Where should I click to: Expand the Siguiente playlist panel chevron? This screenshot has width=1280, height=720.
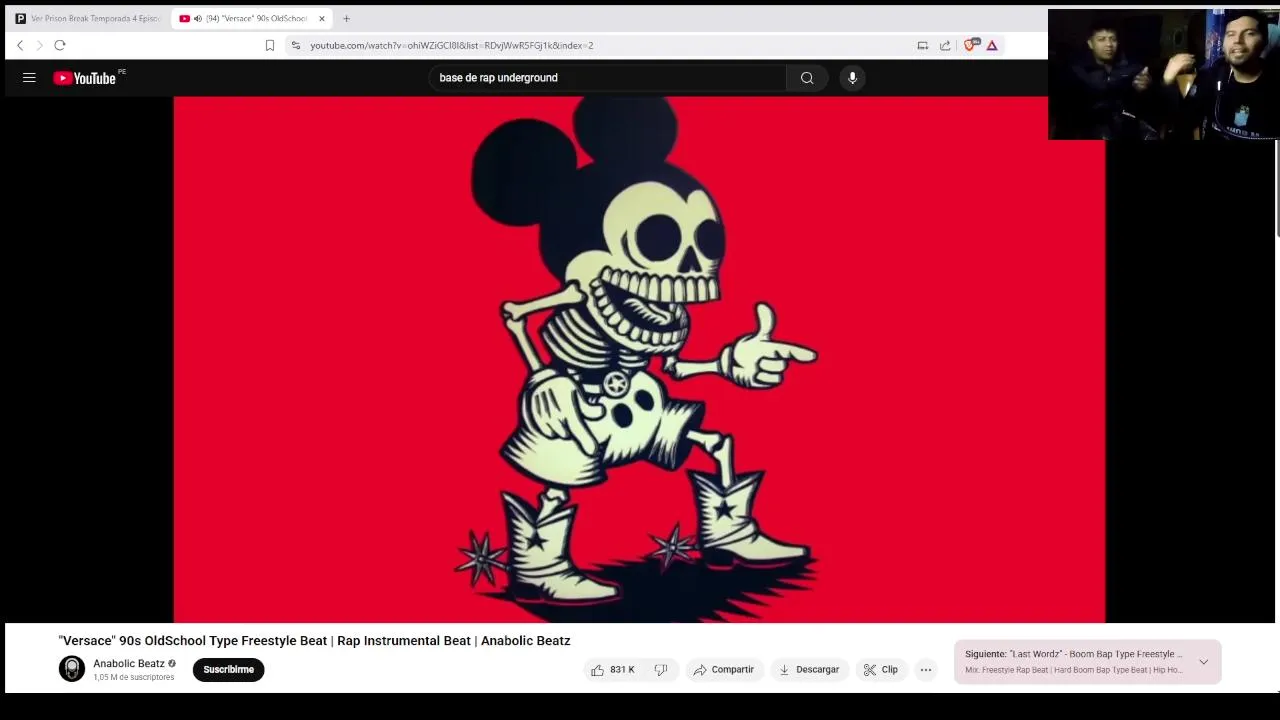click(x=1203, y=662)
